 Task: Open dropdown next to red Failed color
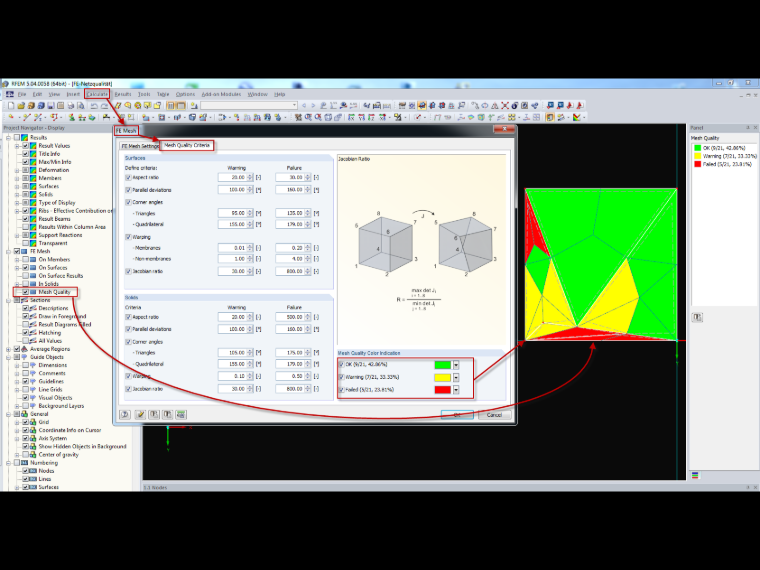click(x=456, y=390)
